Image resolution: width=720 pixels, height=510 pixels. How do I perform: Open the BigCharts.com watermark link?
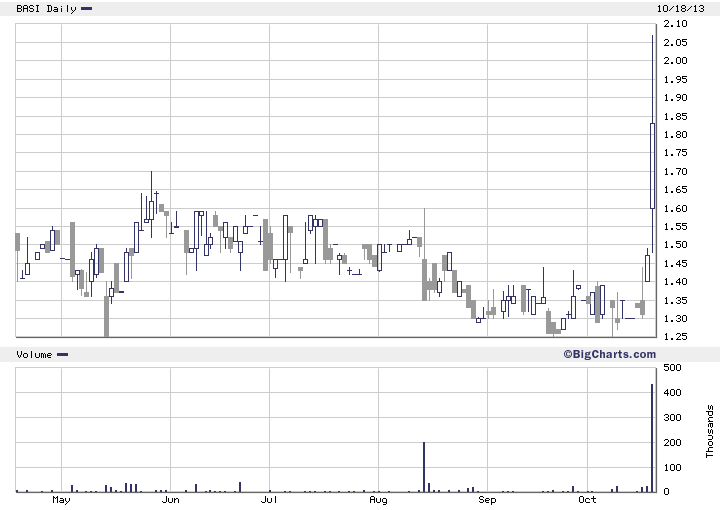click(x=610, y=354)
